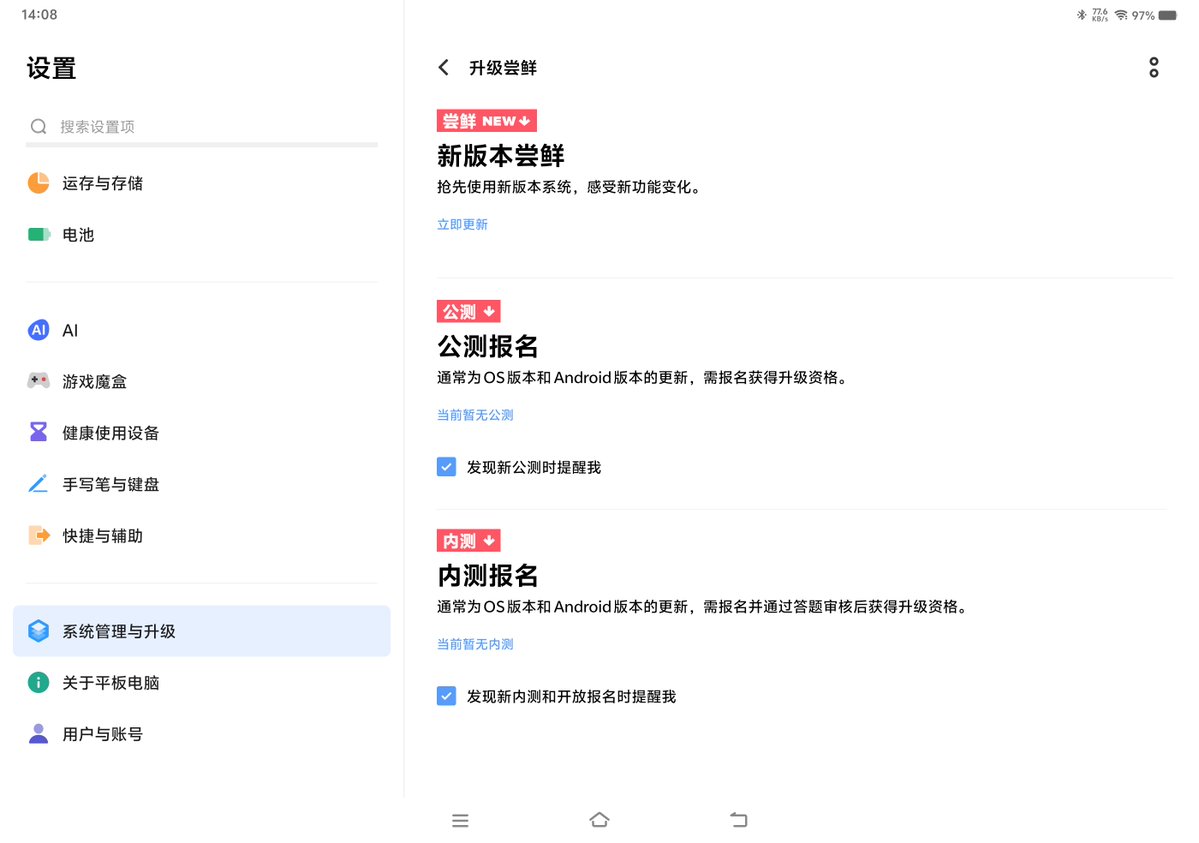Click the 内测报名 heading
1199x843 pixels.
coord(488,575)
